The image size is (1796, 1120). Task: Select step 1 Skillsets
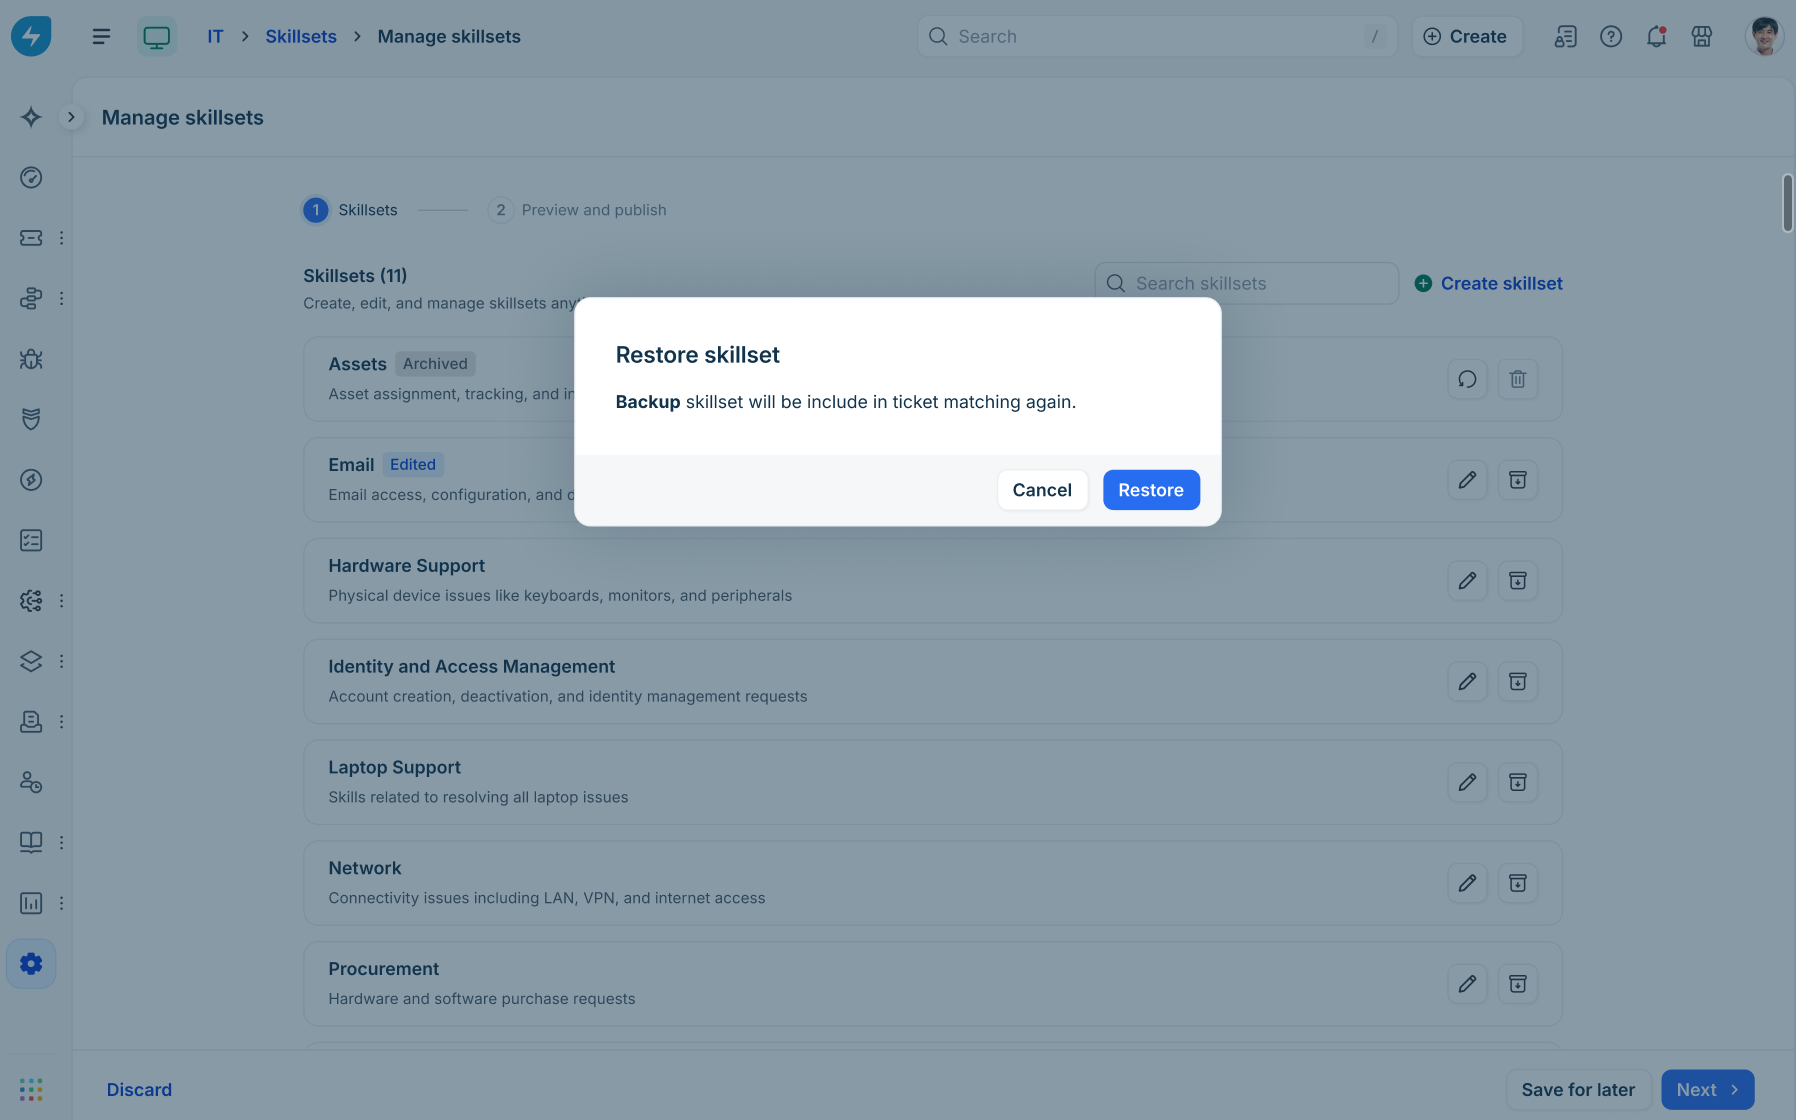click(x=351, y=210)
